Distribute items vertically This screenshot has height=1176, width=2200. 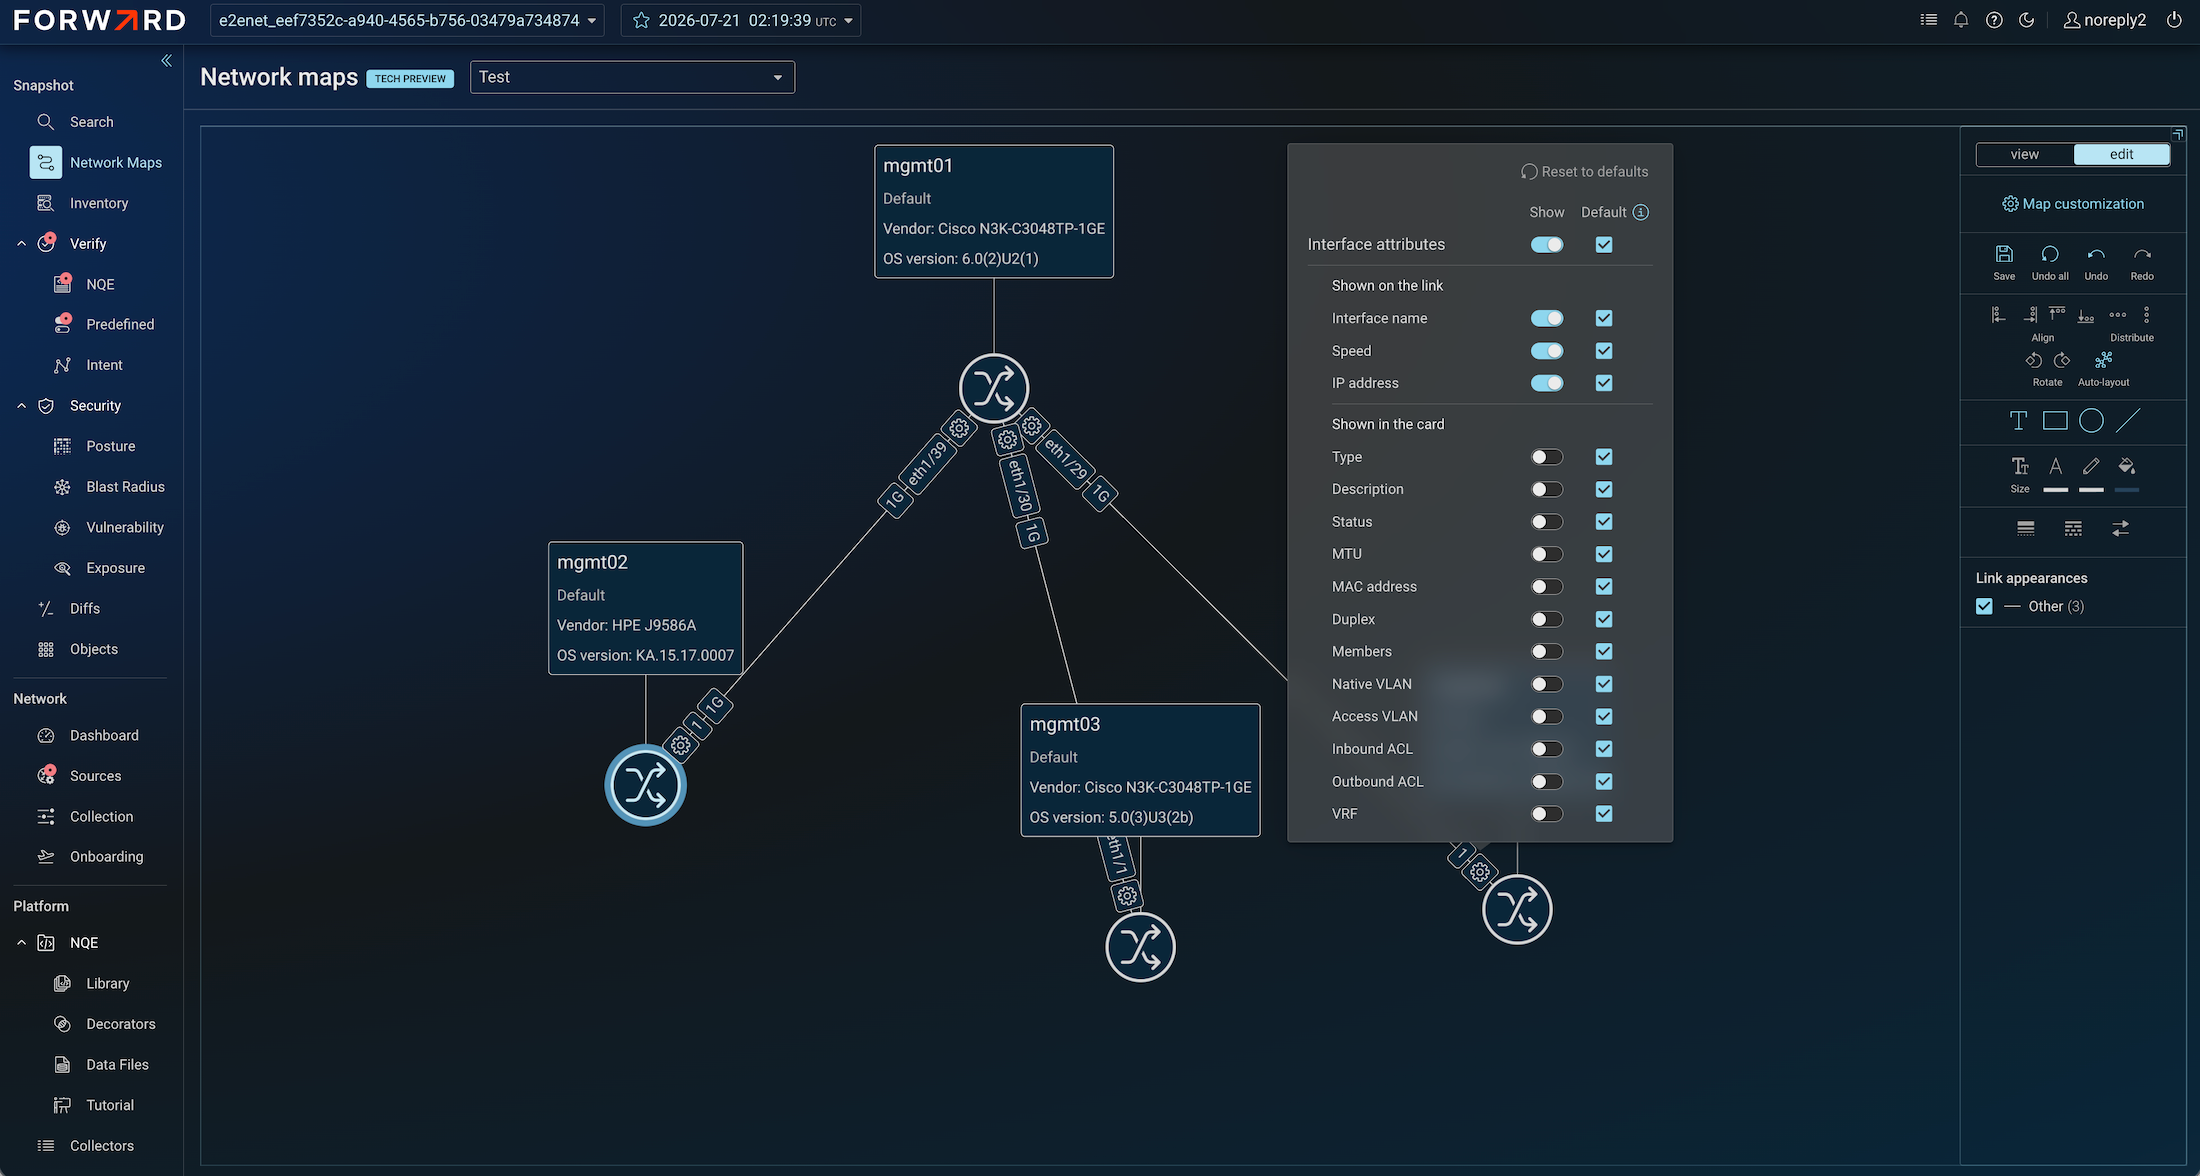point(2147,315)
